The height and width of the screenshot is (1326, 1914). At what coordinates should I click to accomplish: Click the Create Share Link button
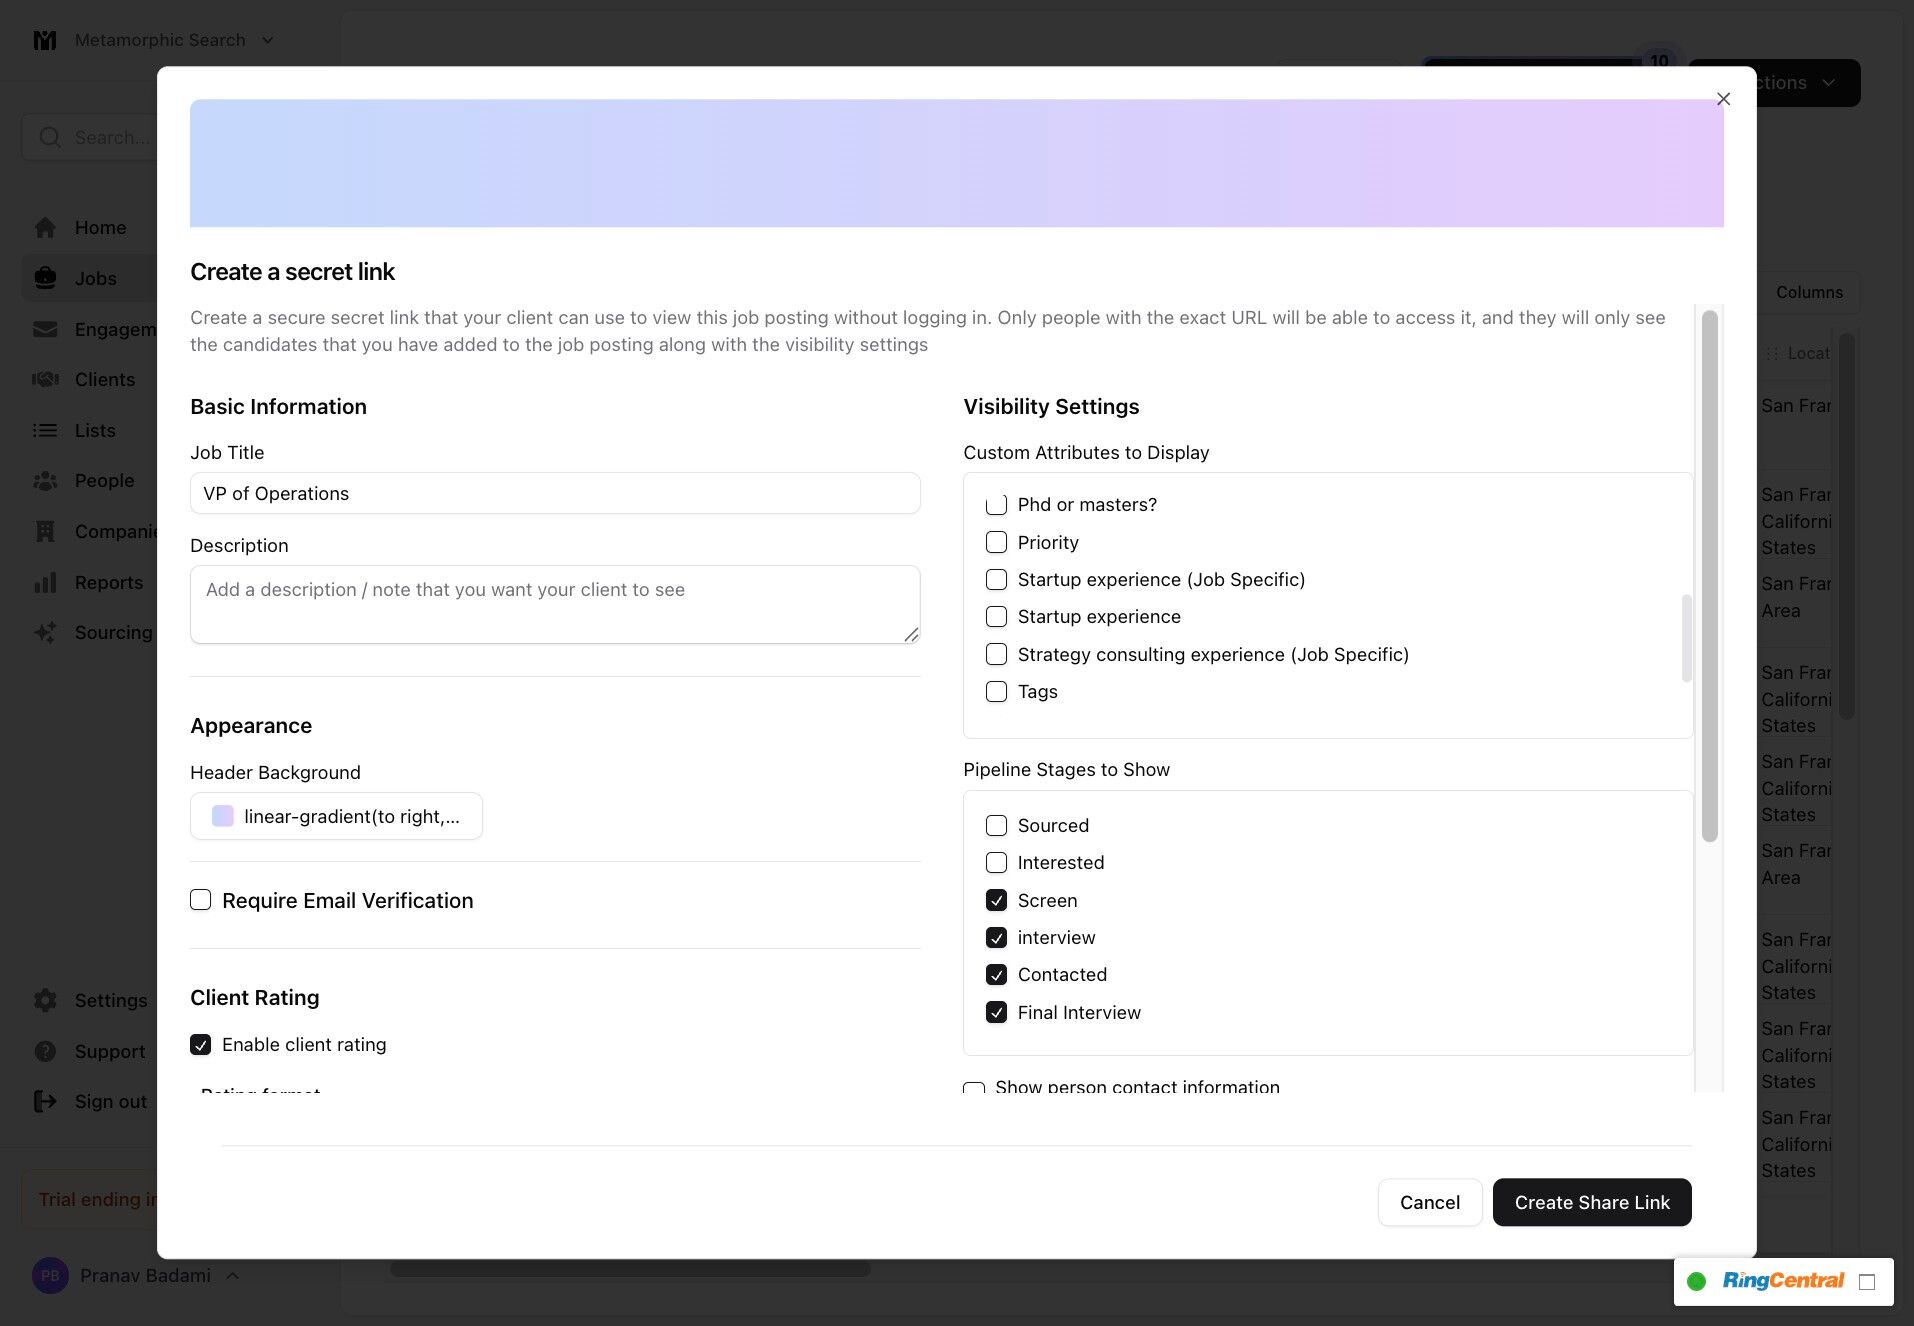coord(1592,1202)
